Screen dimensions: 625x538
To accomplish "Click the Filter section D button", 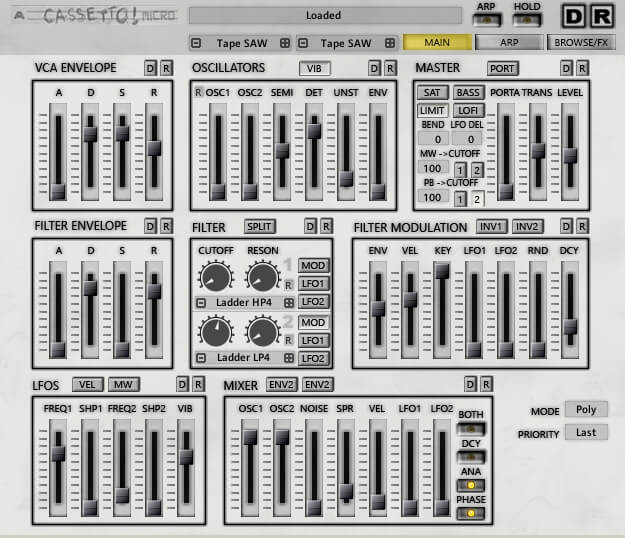I will coord(310,226).
